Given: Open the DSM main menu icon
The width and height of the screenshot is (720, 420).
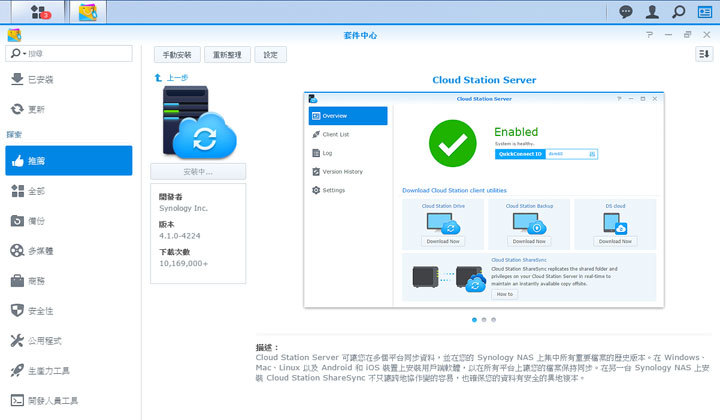Looking at the screenshot, I should pyautogui.click(x=39, y=12).
